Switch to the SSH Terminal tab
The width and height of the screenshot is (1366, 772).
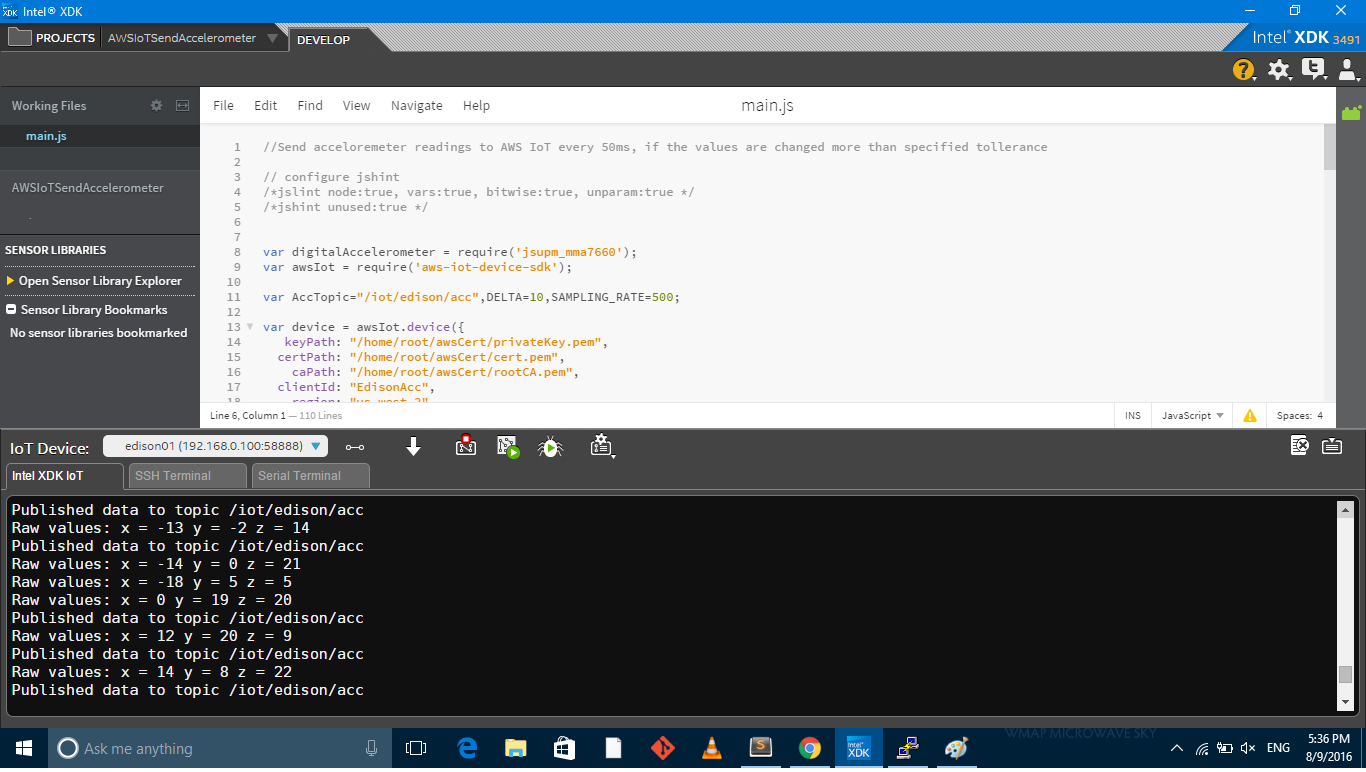click(x=187, y=476)
